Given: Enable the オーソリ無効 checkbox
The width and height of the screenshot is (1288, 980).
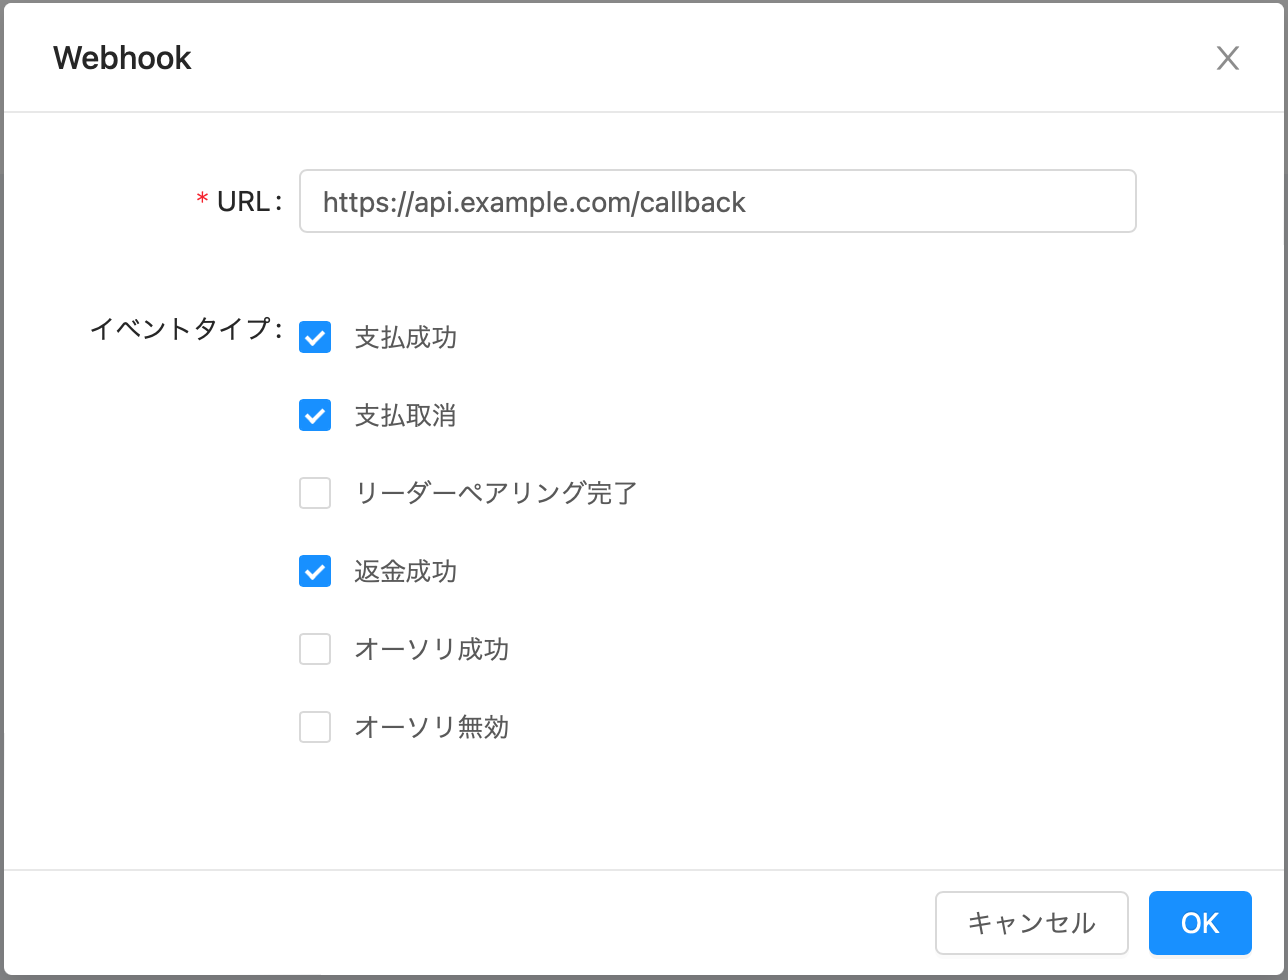Looking at the screenshot, I should [315, 727].
